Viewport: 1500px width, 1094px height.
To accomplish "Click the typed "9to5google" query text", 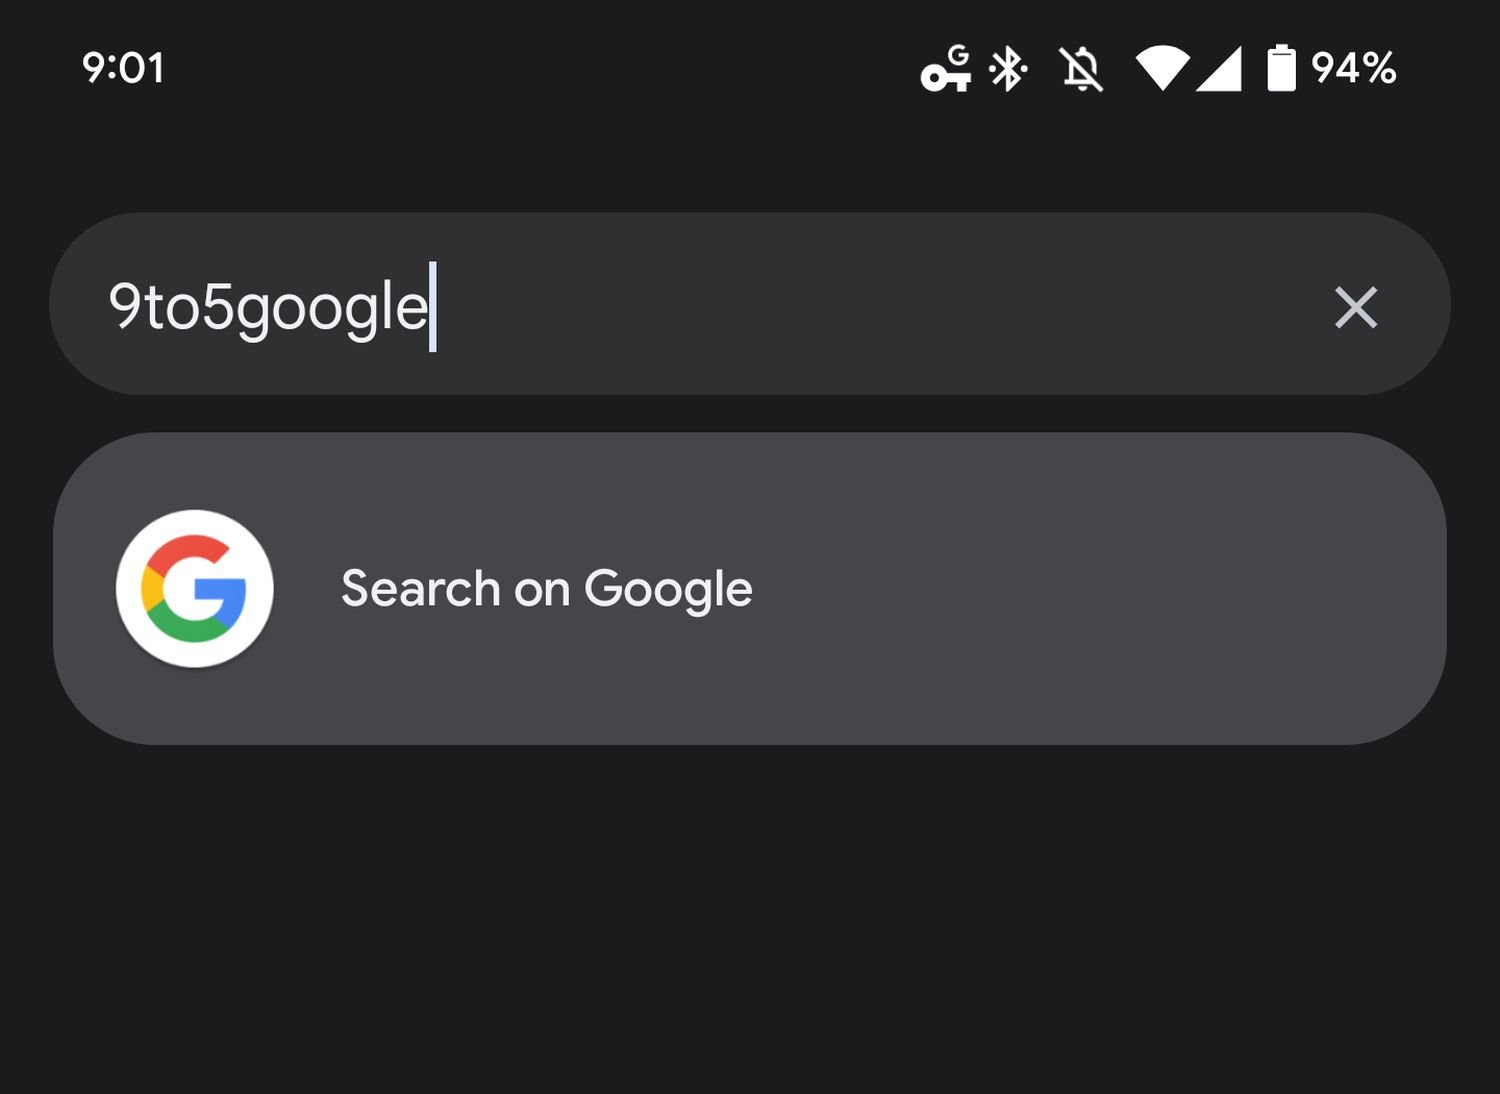I will 268,307.
